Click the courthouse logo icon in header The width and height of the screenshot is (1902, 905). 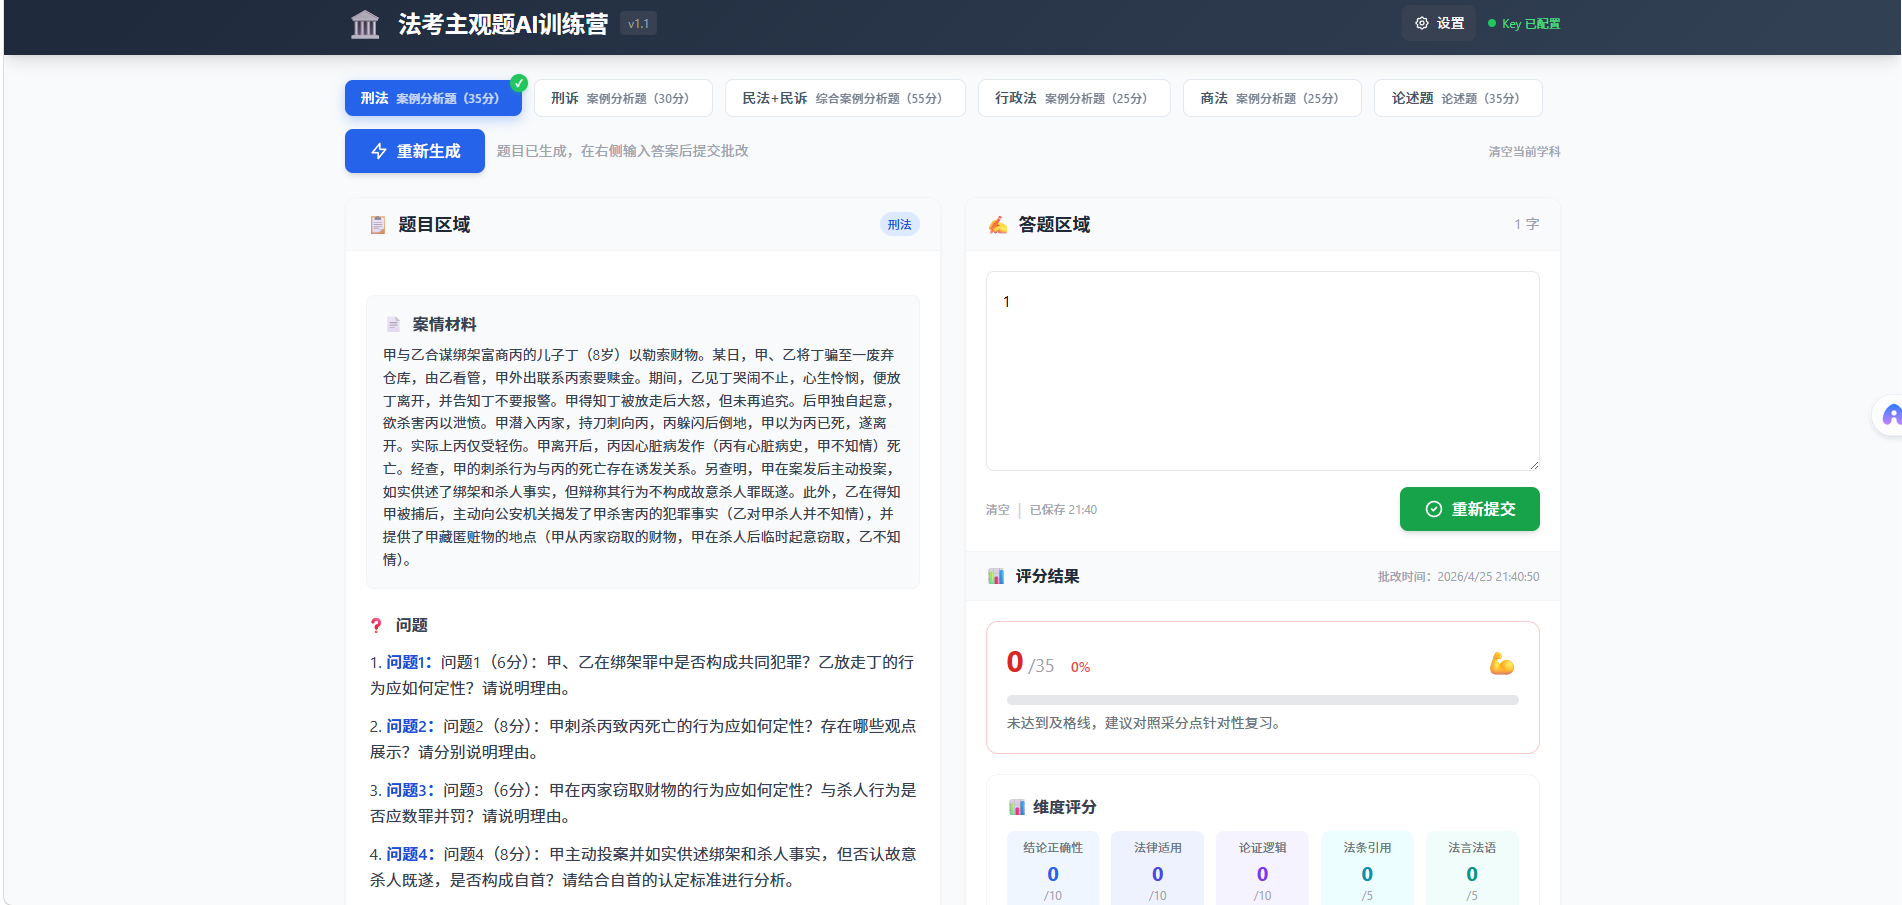[x=365, y=24]
